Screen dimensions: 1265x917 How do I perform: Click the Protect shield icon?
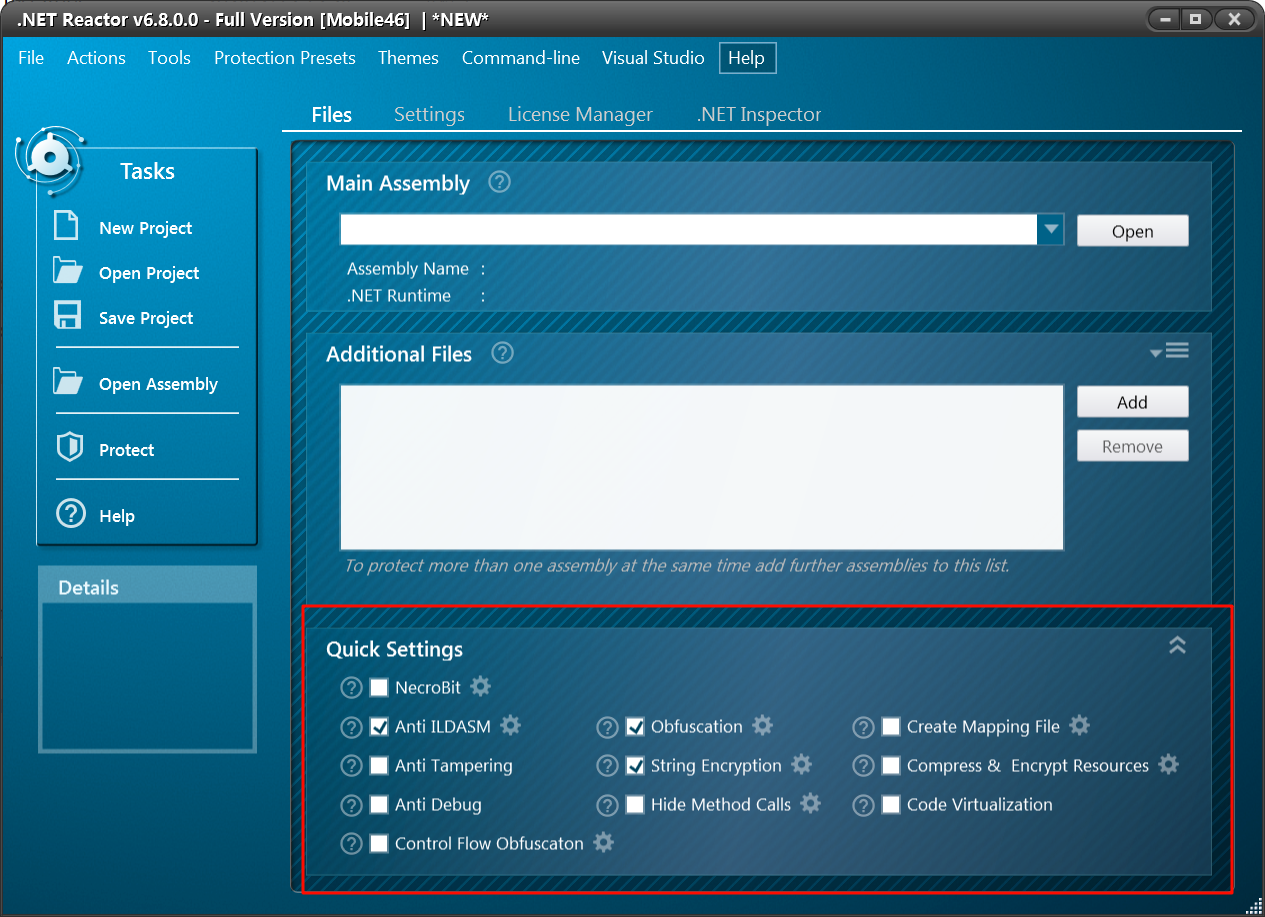tap(69, 448)
